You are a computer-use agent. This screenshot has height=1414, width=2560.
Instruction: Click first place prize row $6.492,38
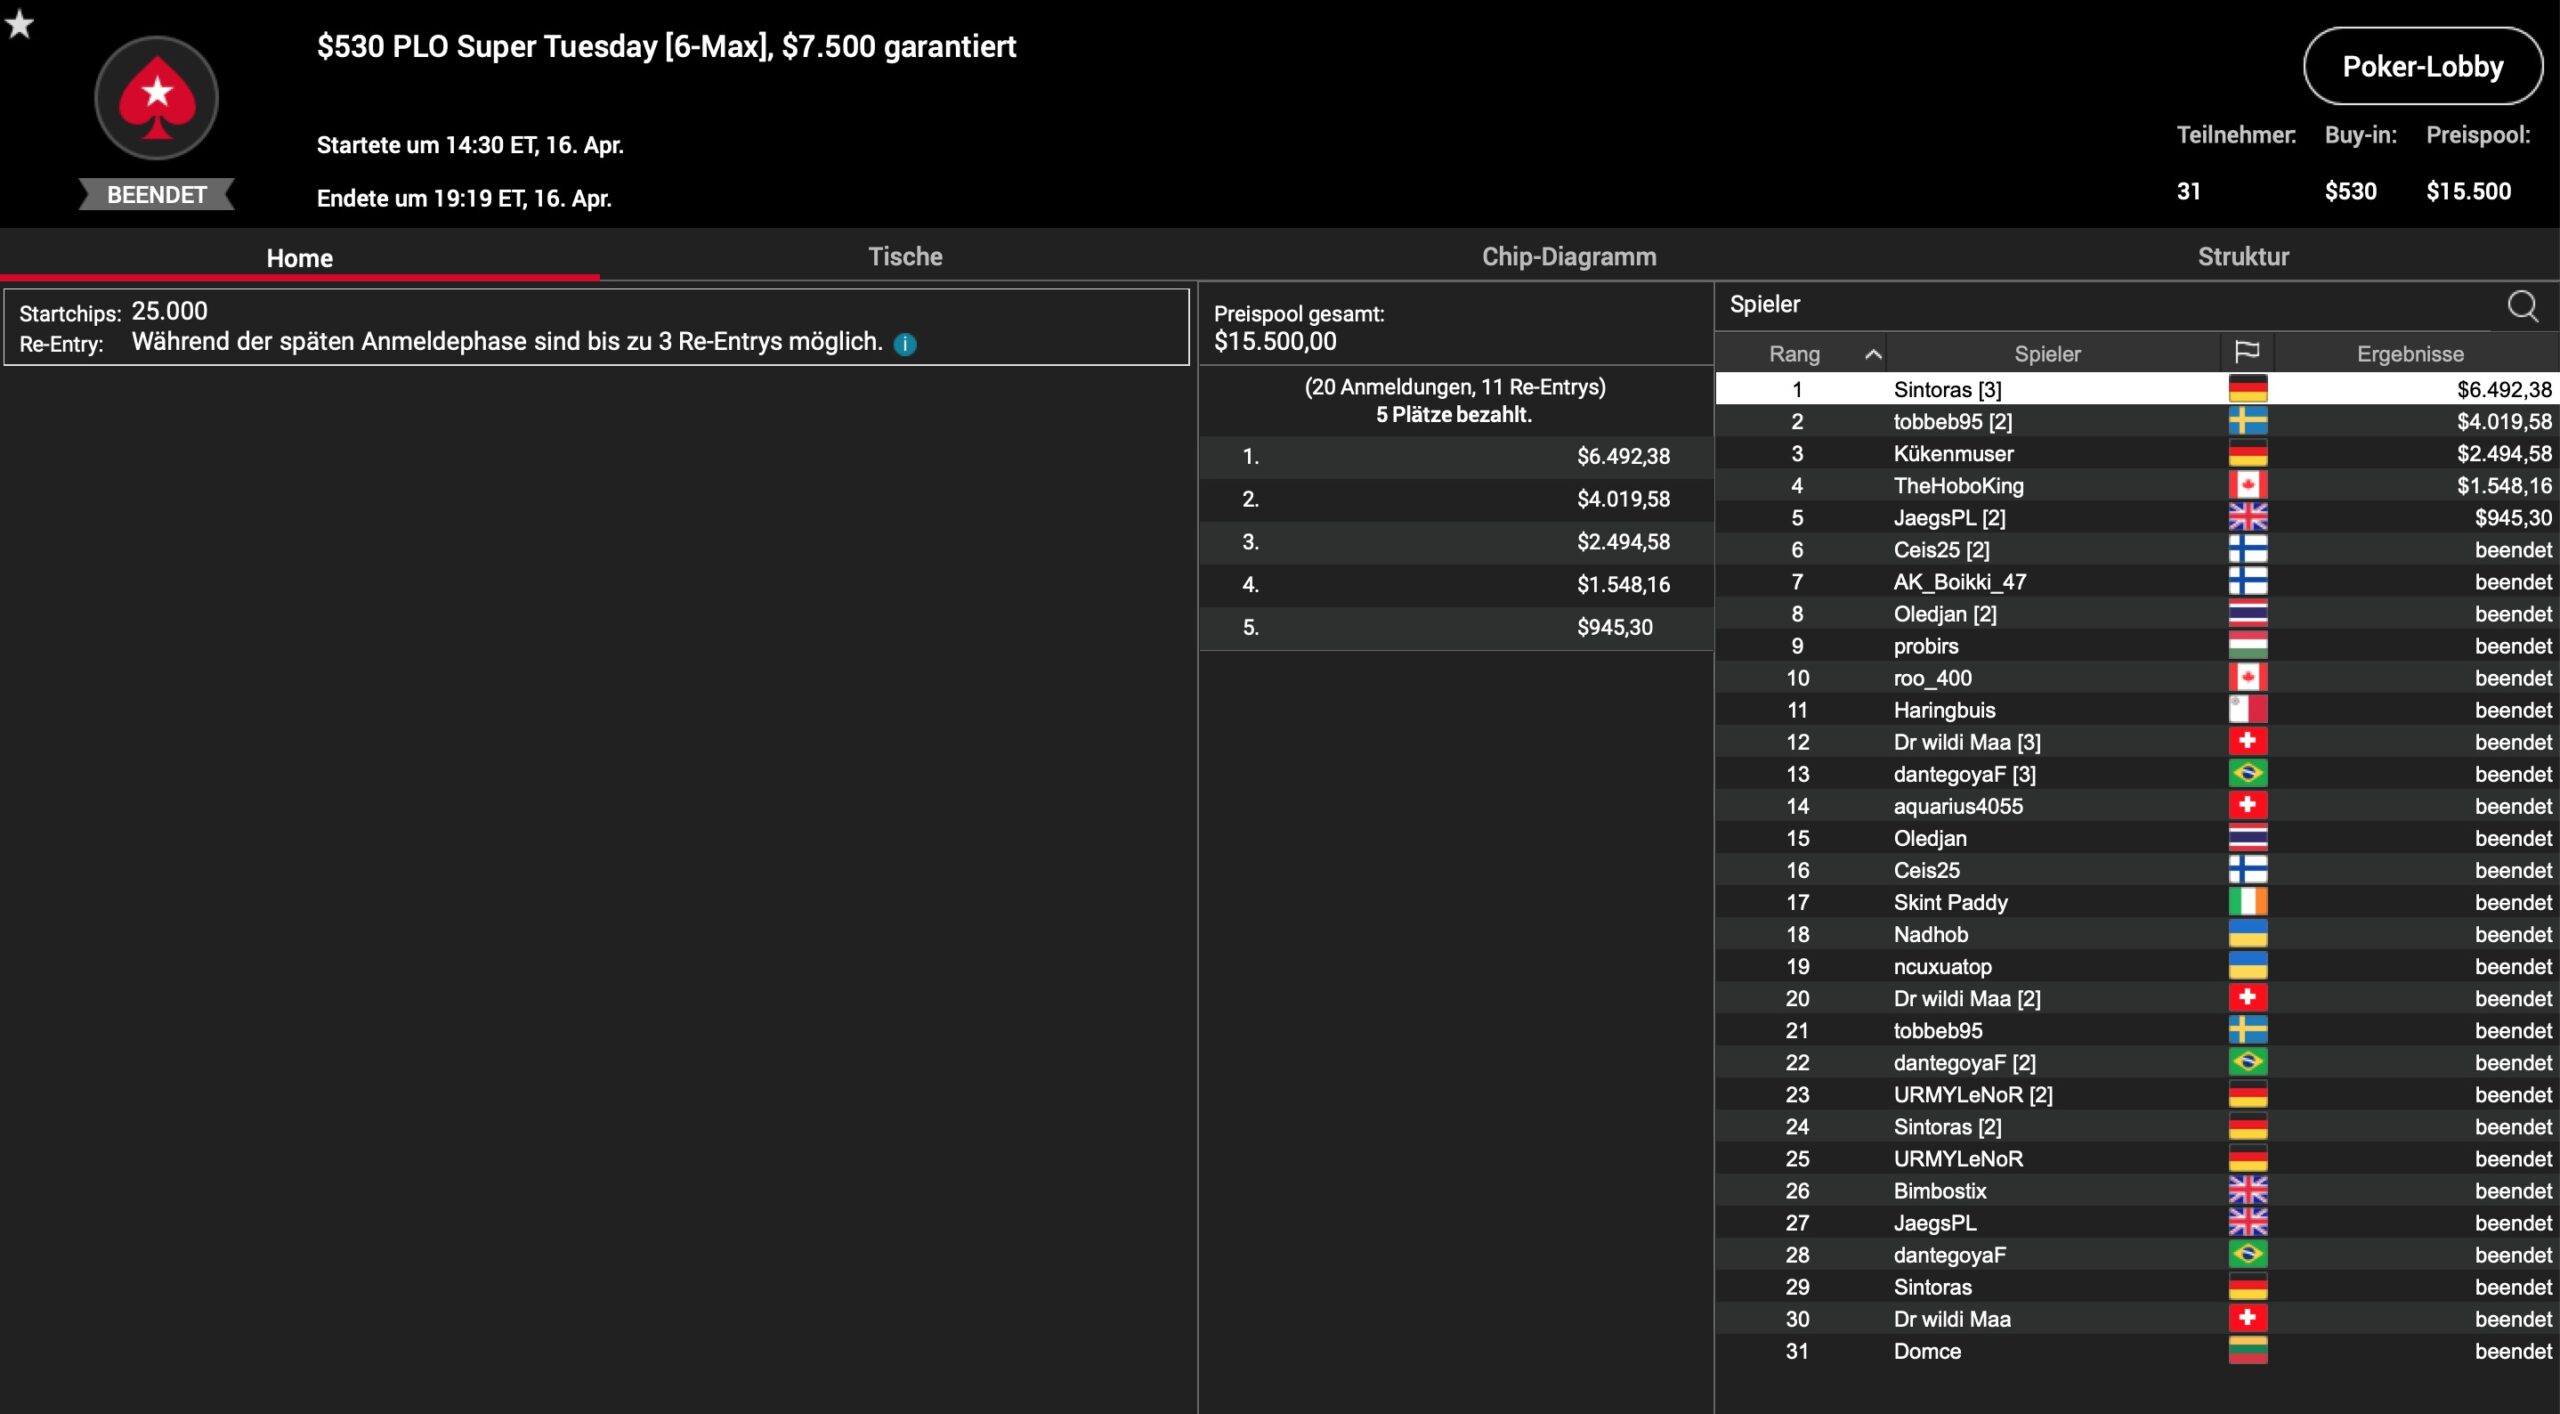click(x=1455, y=457)
